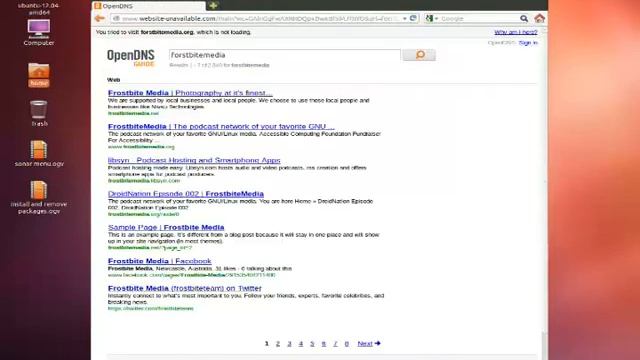Open the search engine selector dropdown
640x360 pixels.
point(432,18)
